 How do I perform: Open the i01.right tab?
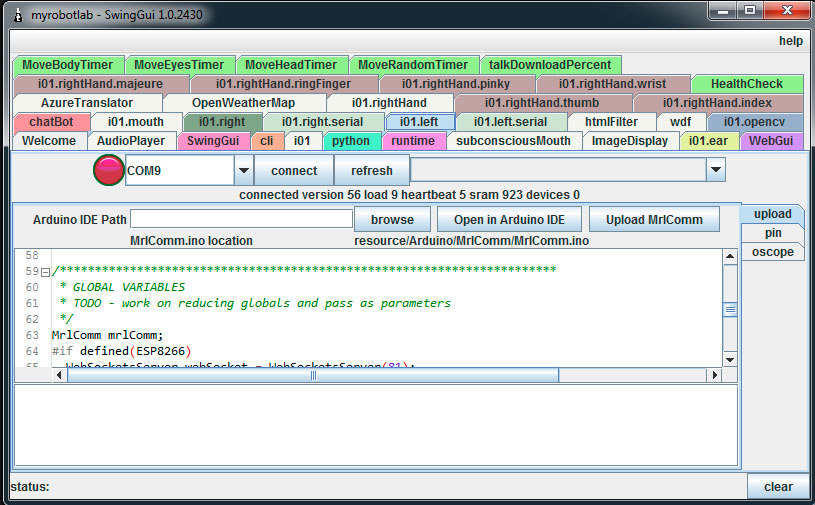[x=222, y=122]
